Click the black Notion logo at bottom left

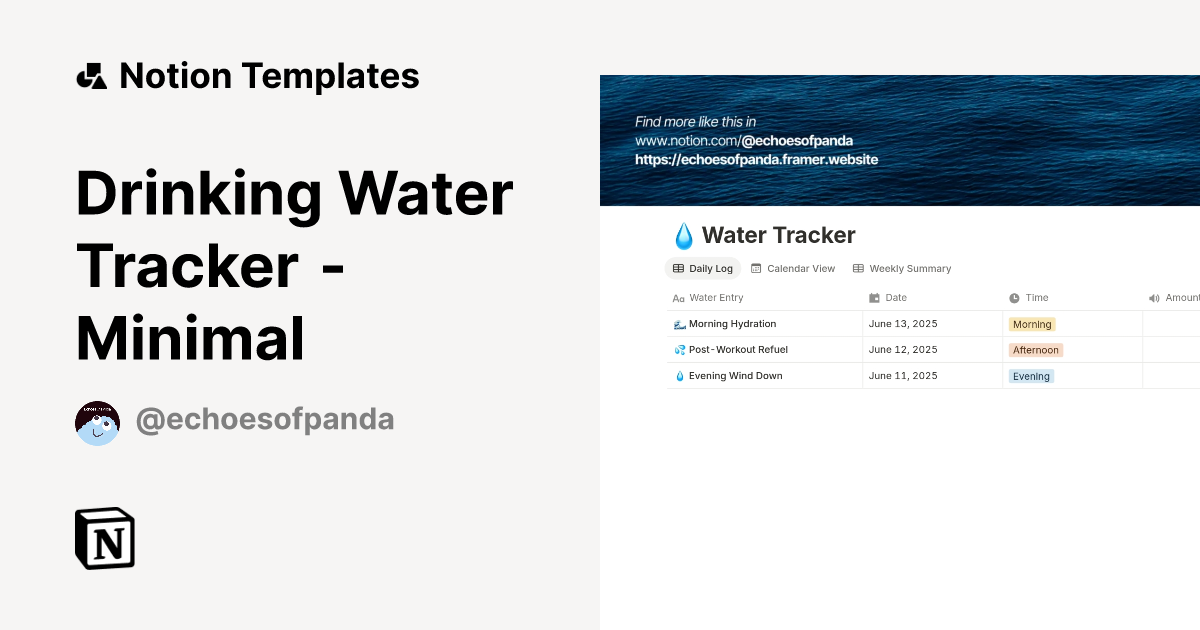click(104, 538)
